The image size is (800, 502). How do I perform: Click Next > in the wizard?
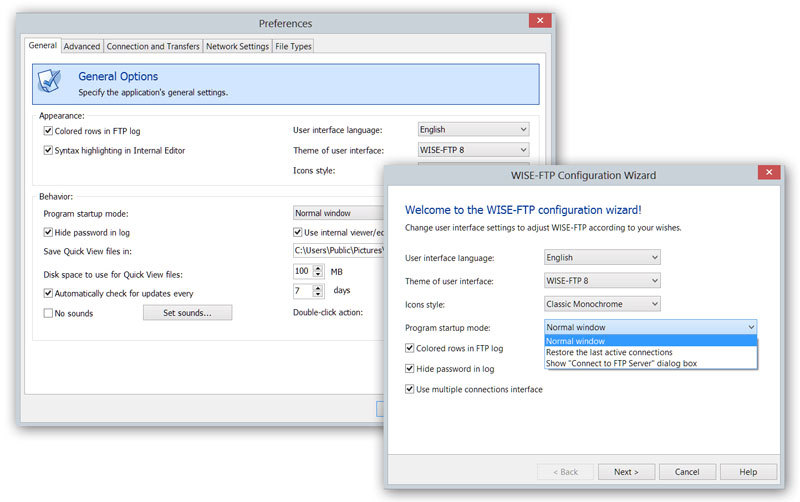click(626, 472)
